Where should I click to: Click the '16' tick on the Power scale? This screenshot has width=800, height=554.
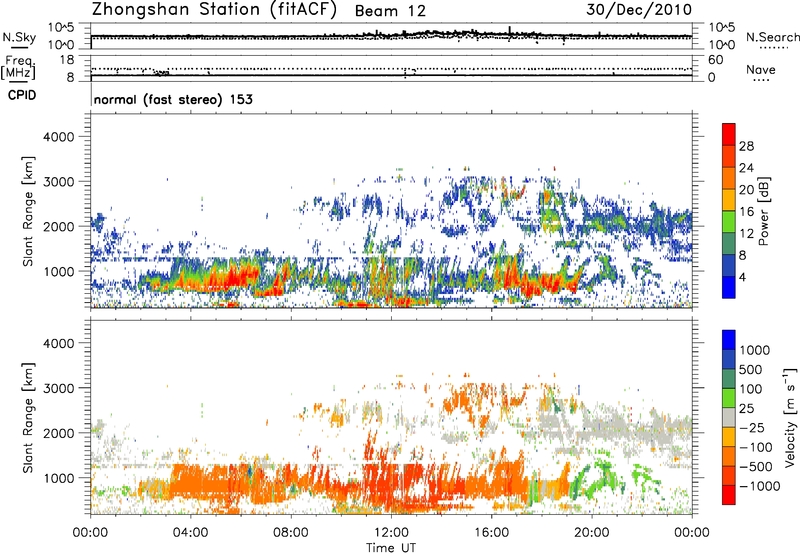(746, 212)
